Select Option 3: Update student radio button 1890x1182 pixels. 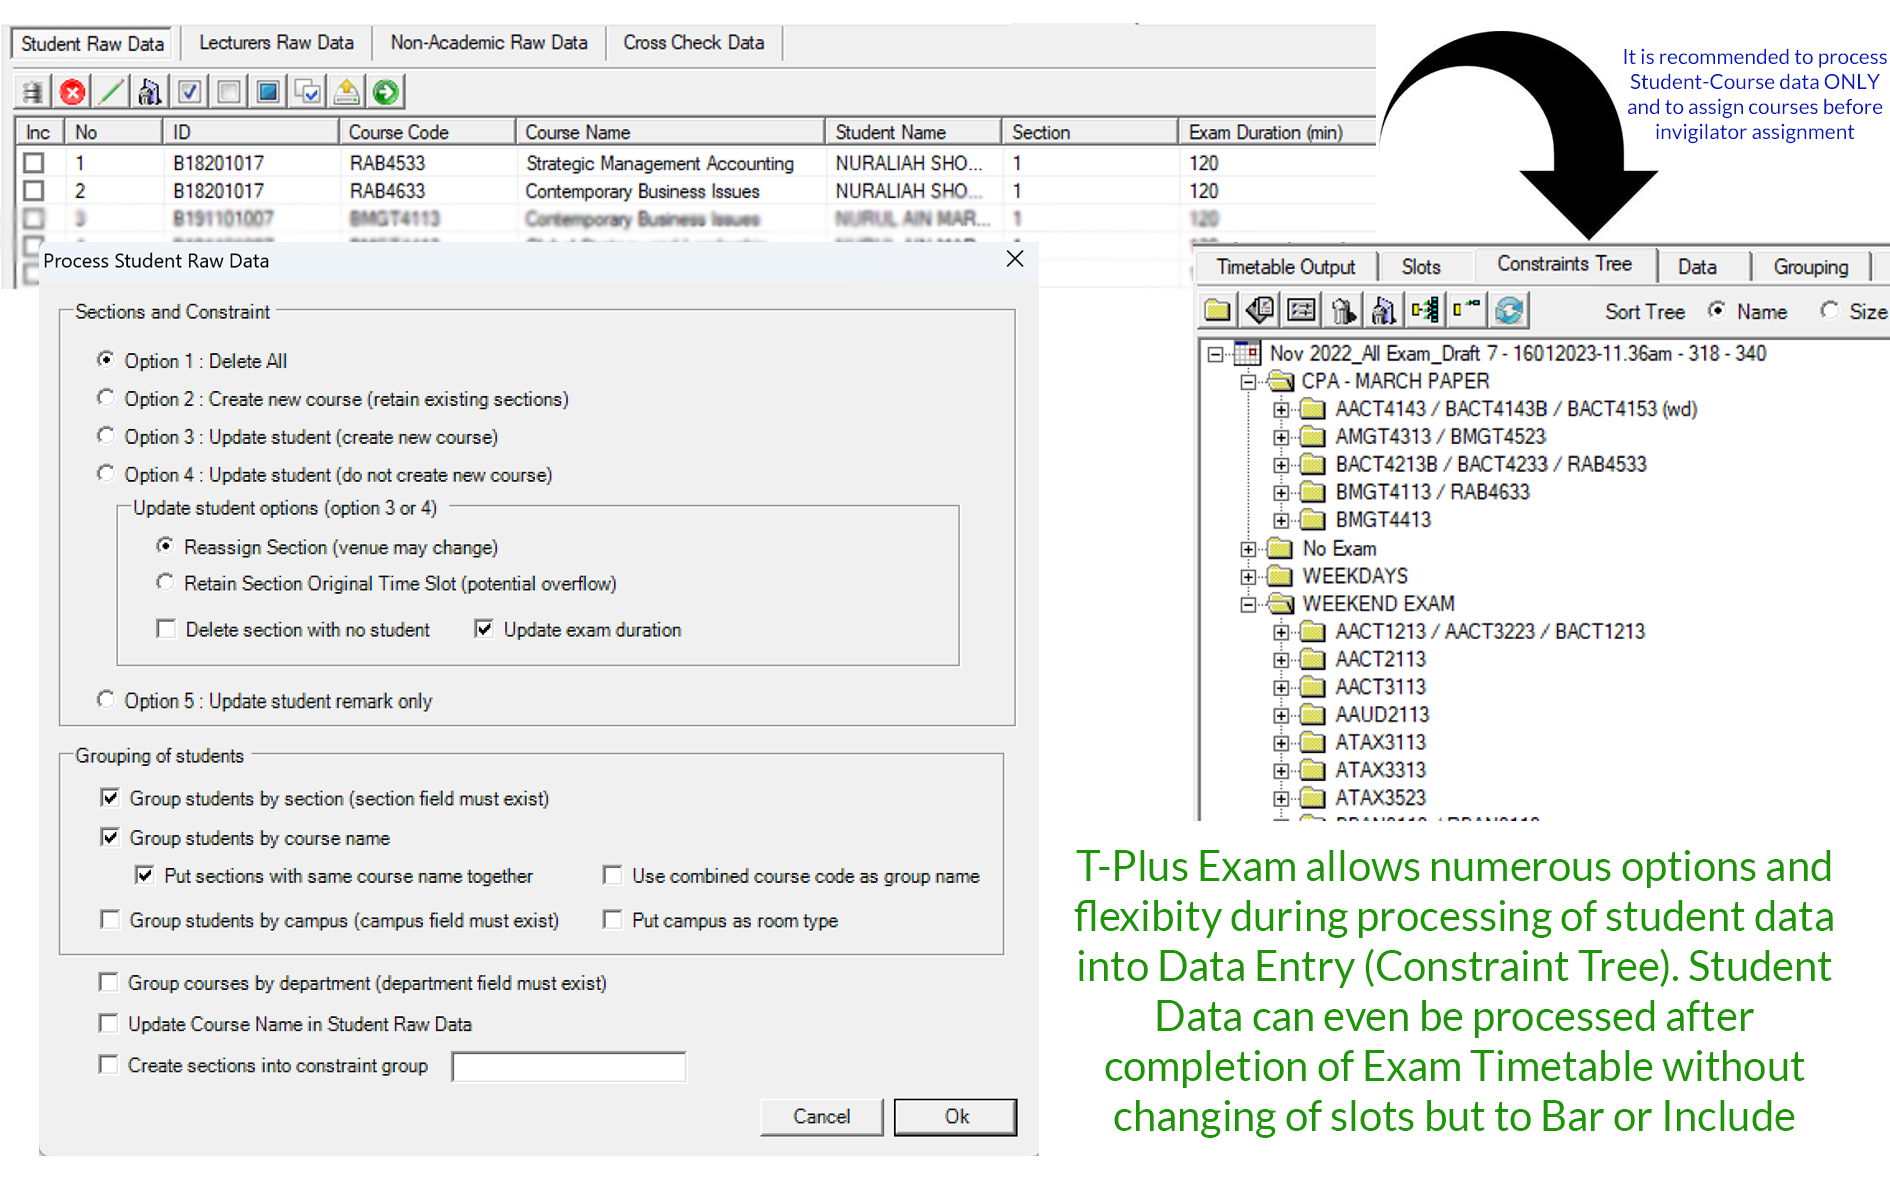[106, 436]
